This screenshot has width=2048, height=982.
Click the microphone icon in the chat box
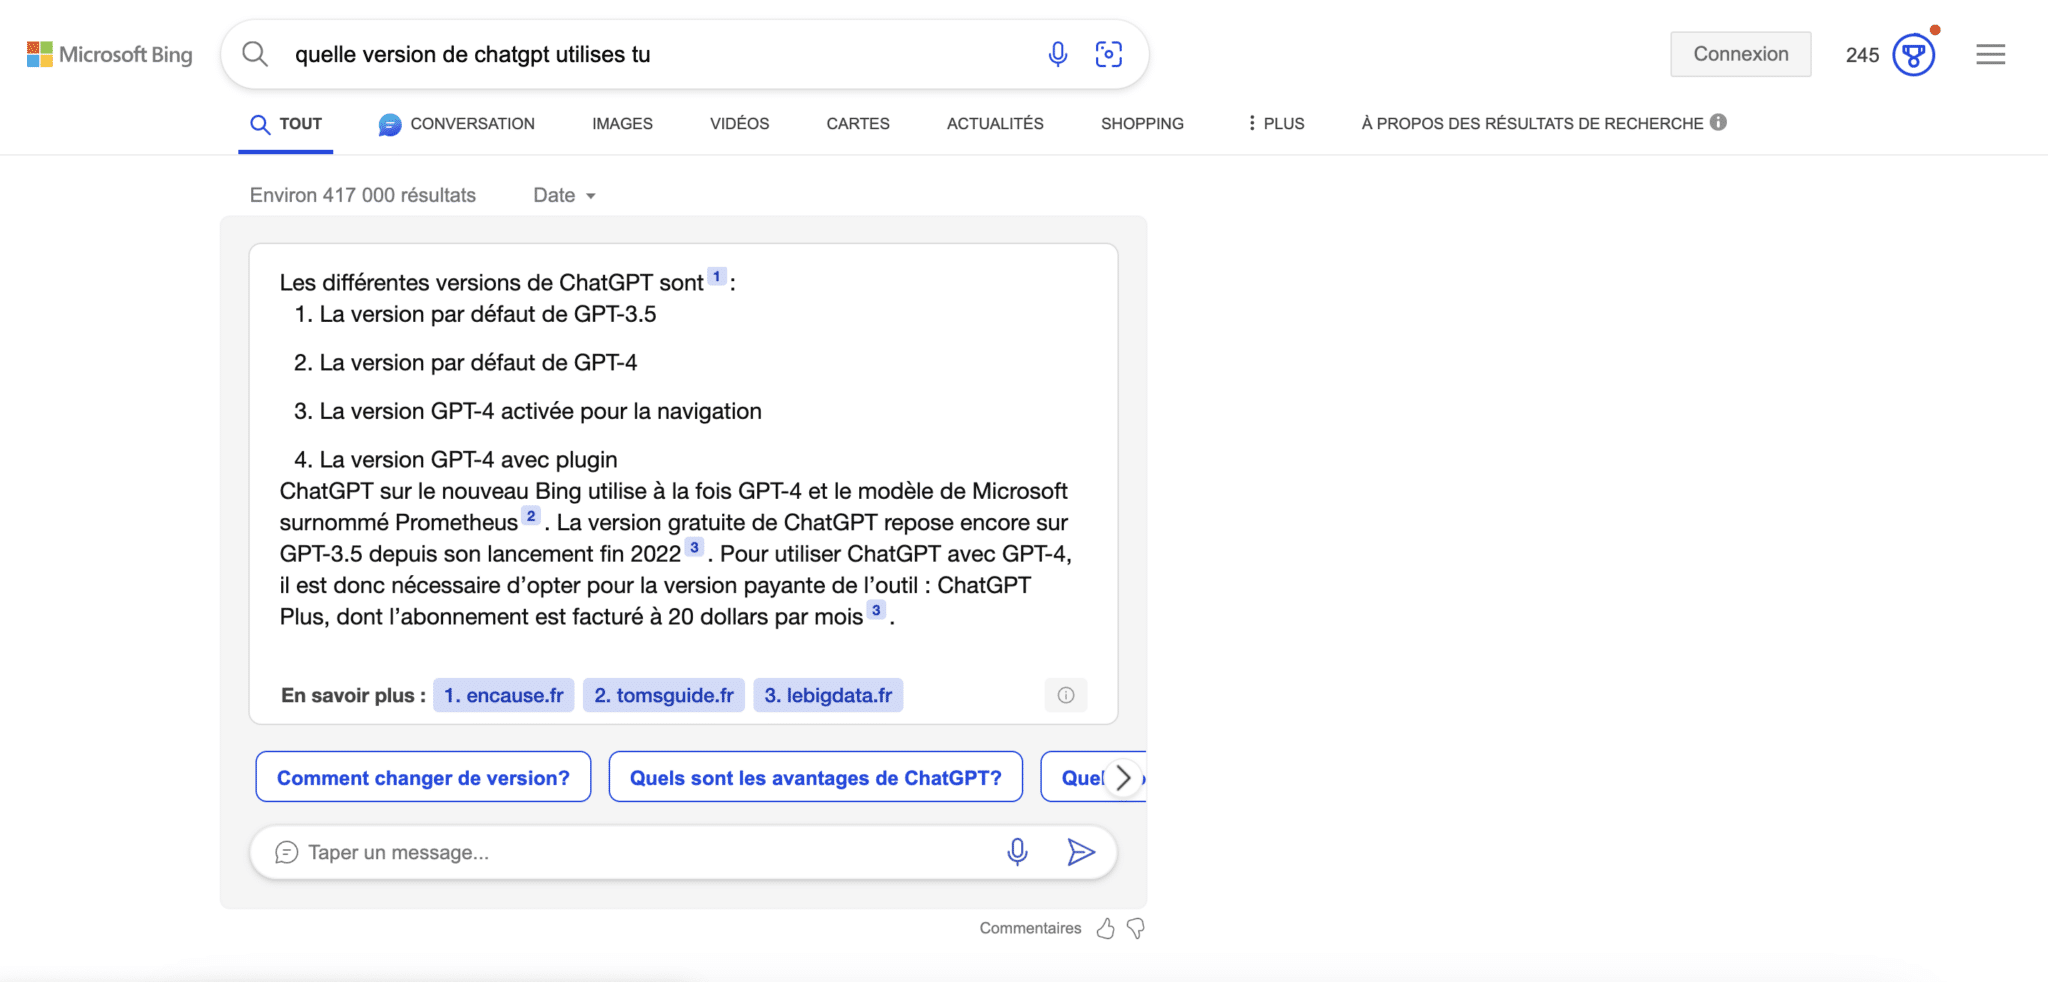click(x=1018, y=851)
